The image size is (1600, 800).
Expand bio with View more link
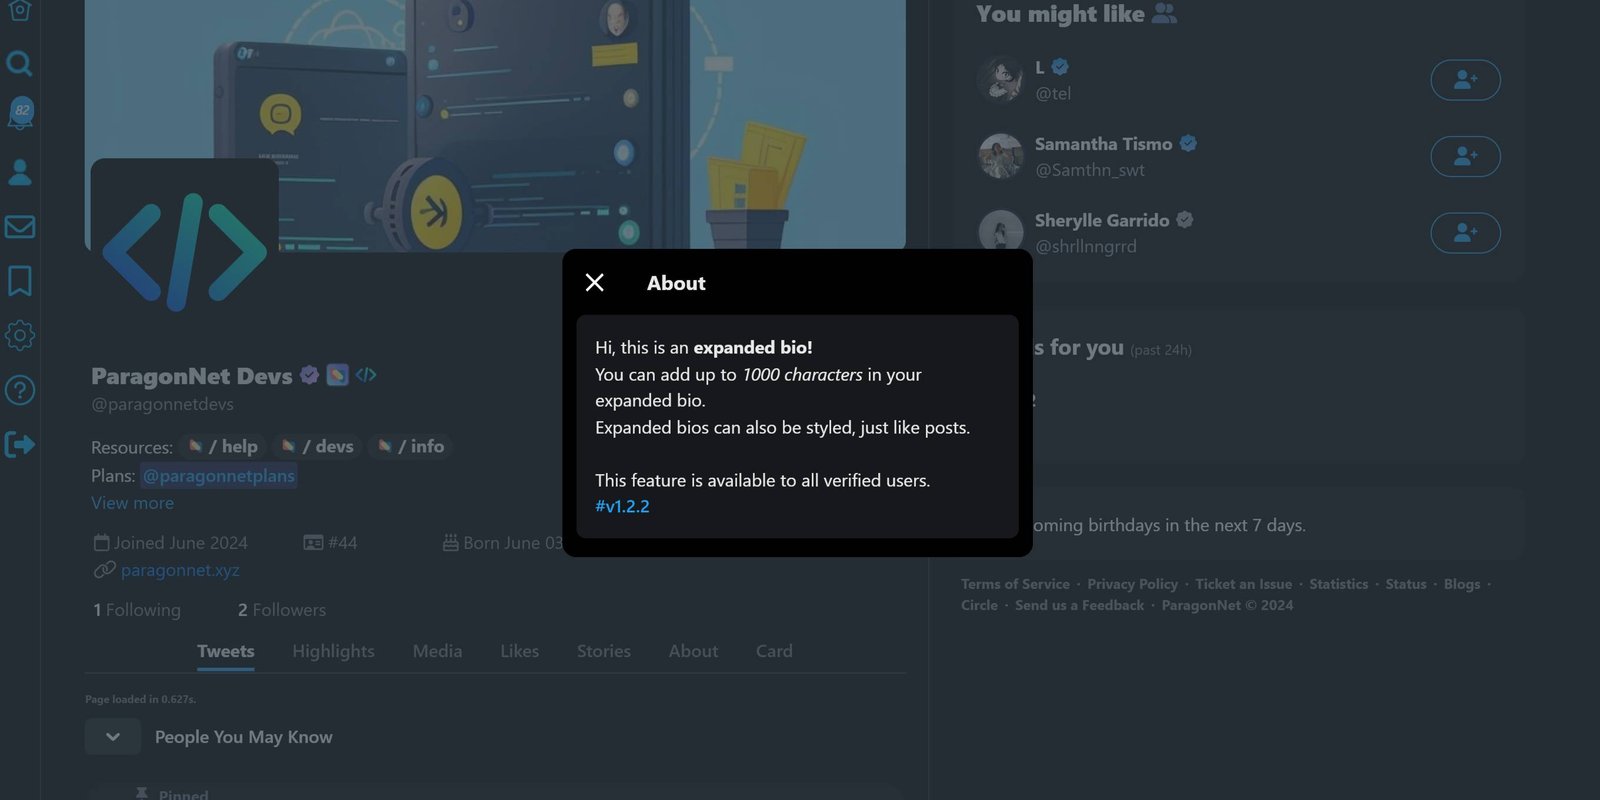click(x=132, y=503)
